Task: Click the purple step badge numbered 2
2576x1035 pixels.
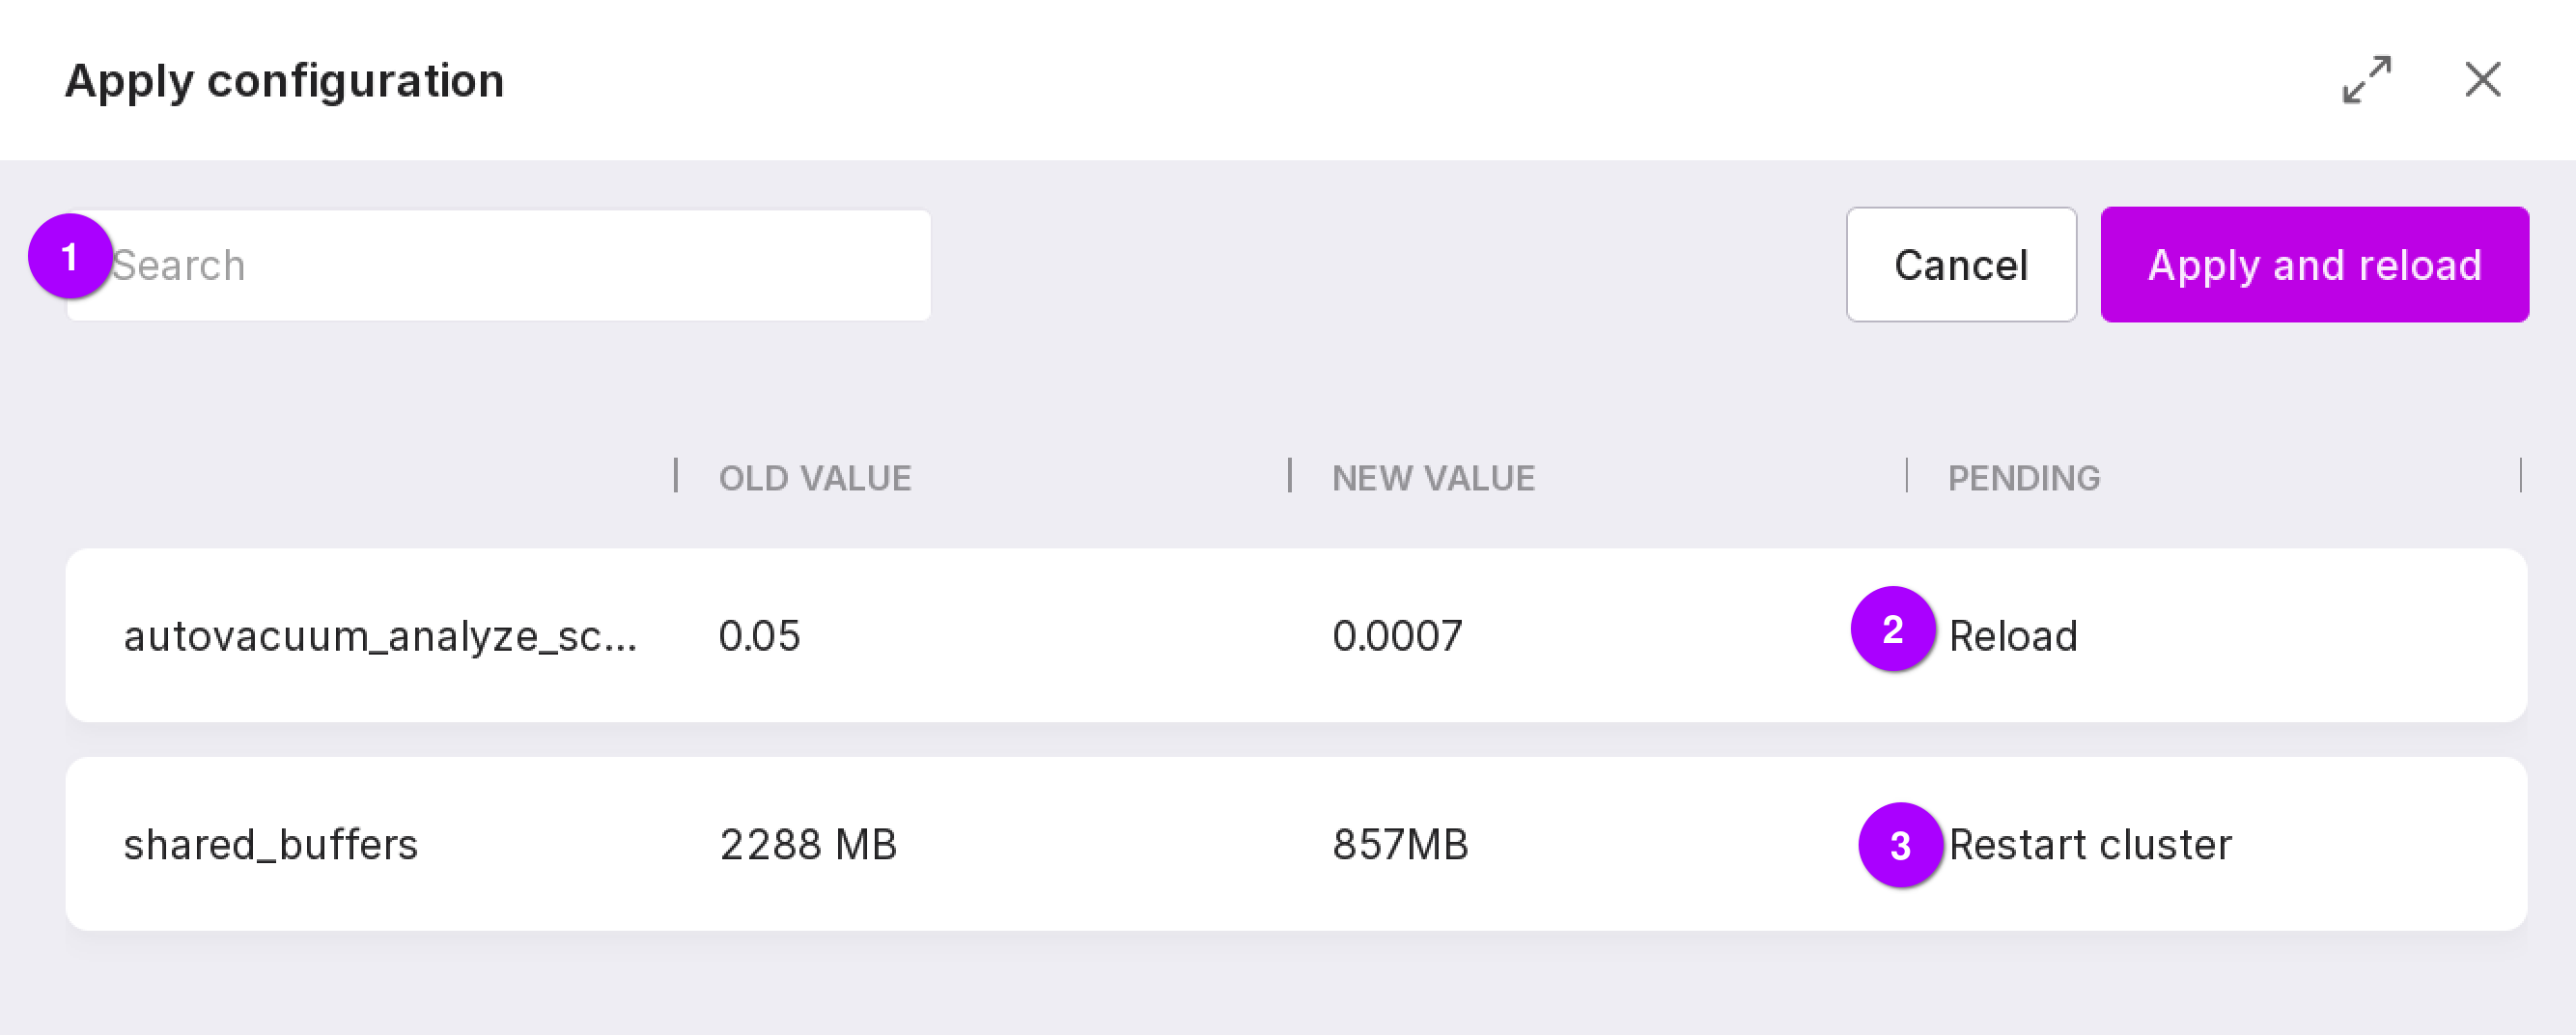Action: 1892,629
